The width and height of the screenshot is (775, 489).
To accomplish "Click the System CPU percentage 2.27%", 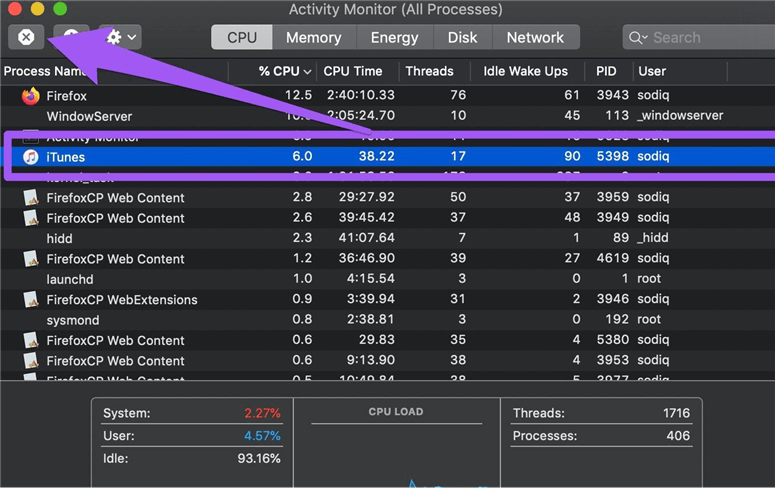I will 262,413.
